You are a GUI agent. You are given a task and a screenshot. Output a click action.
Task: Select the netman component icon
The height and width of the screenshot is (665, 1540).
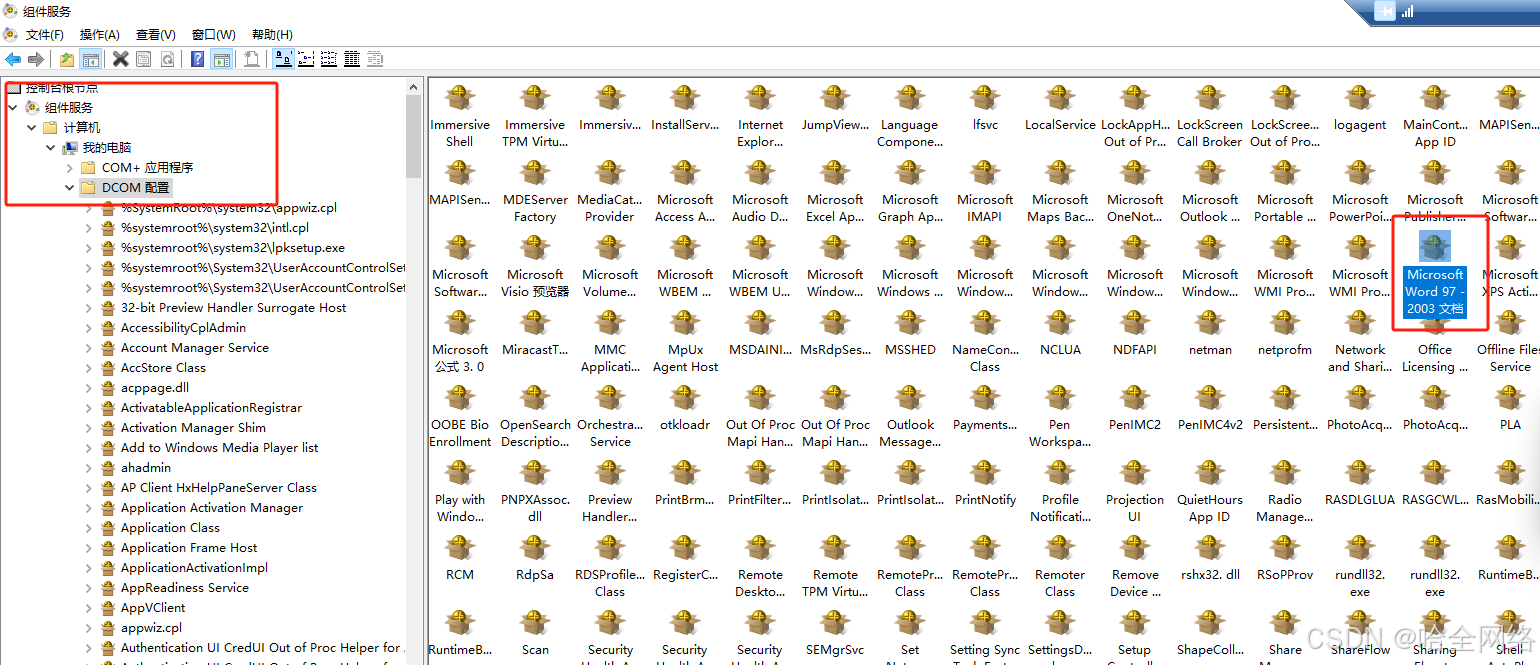click(1210, 333)
